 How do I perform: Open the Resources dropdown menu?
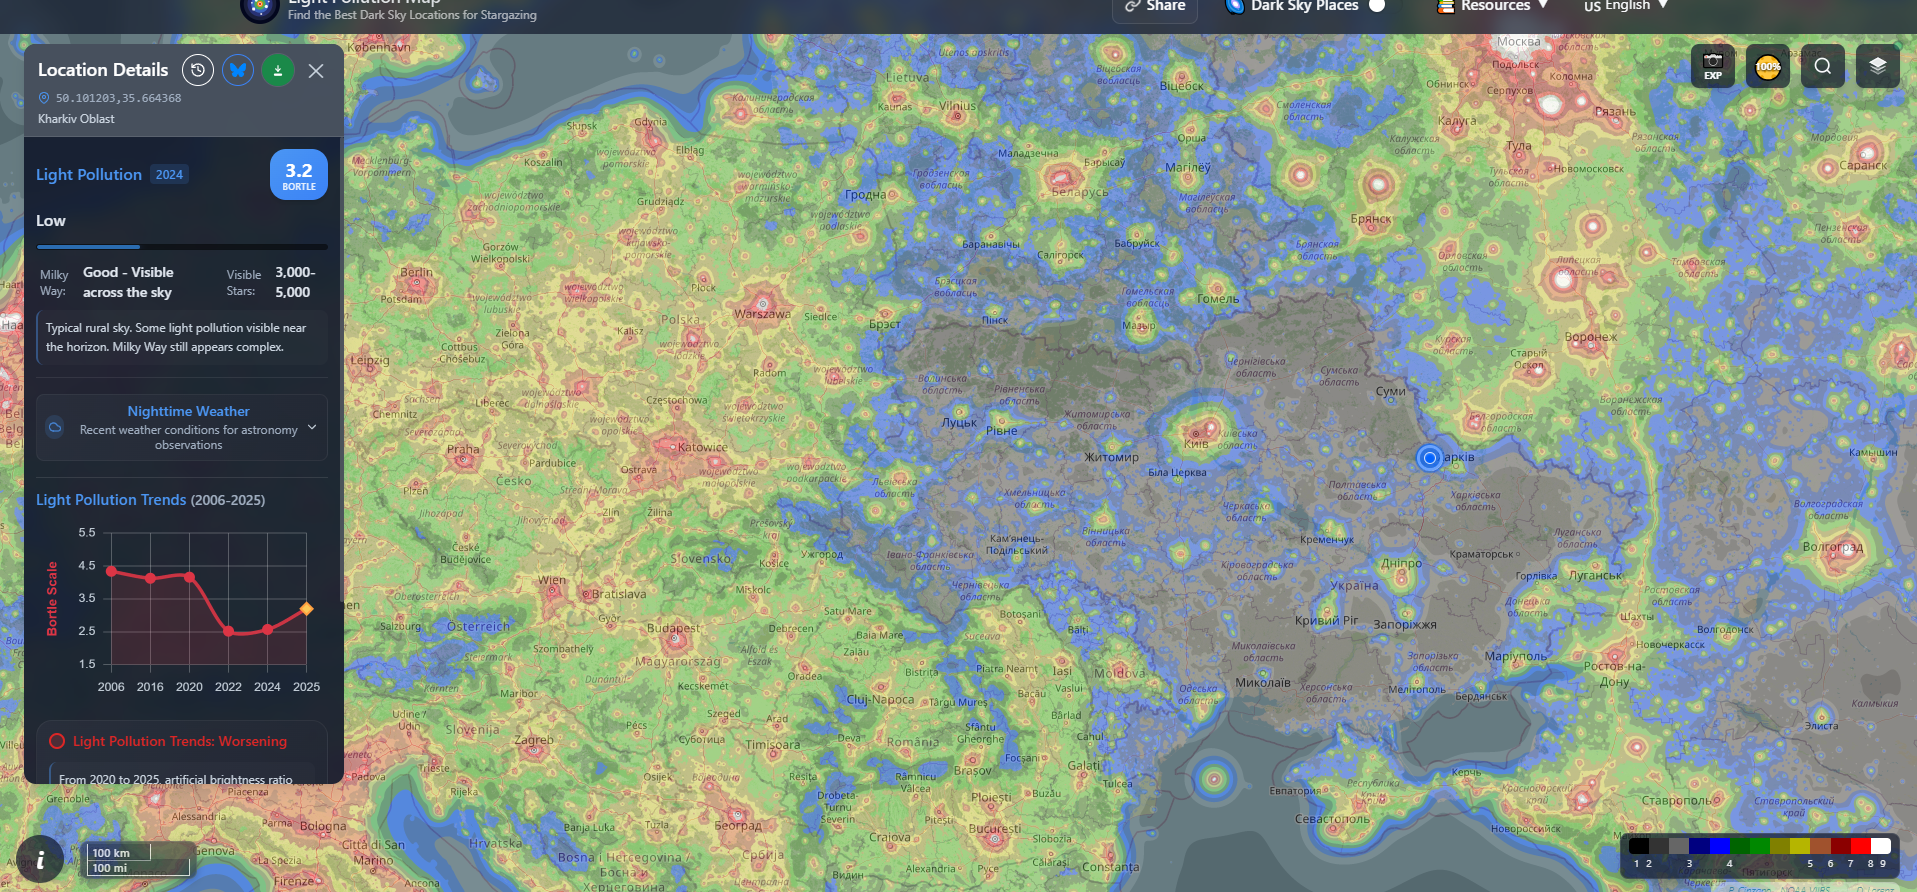click(1493, 6)
